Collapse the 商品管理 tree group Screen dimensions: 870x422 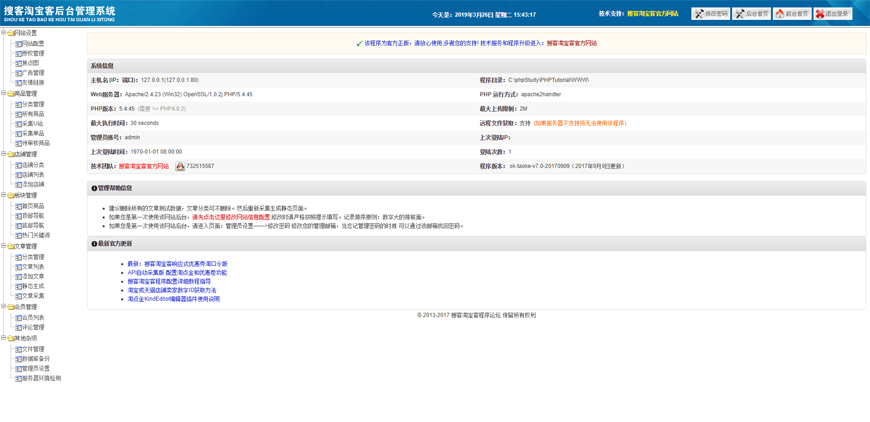pos(3,93)
